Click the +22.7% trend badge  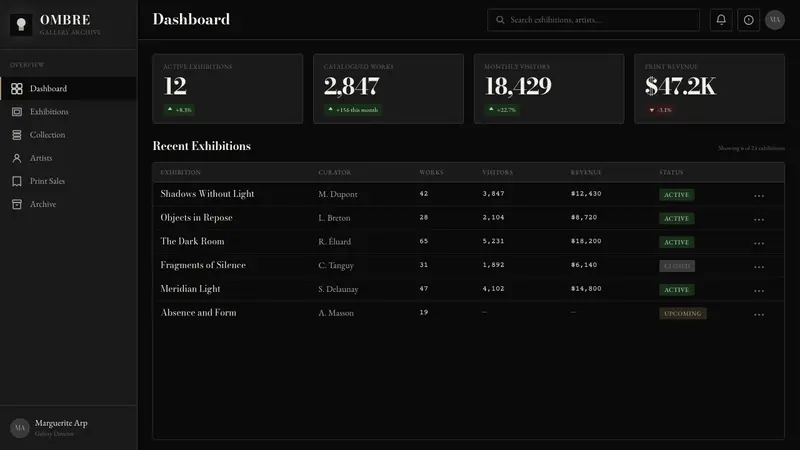(502, 110)
